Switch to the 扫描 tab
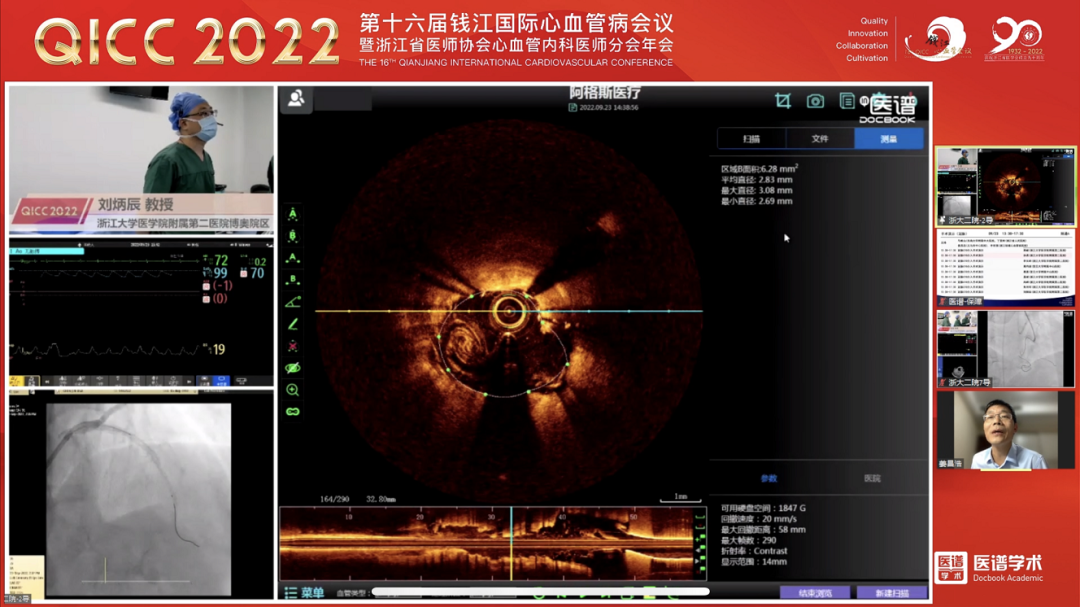Screen dimensions: 1080x607 [x=751, y=139]
